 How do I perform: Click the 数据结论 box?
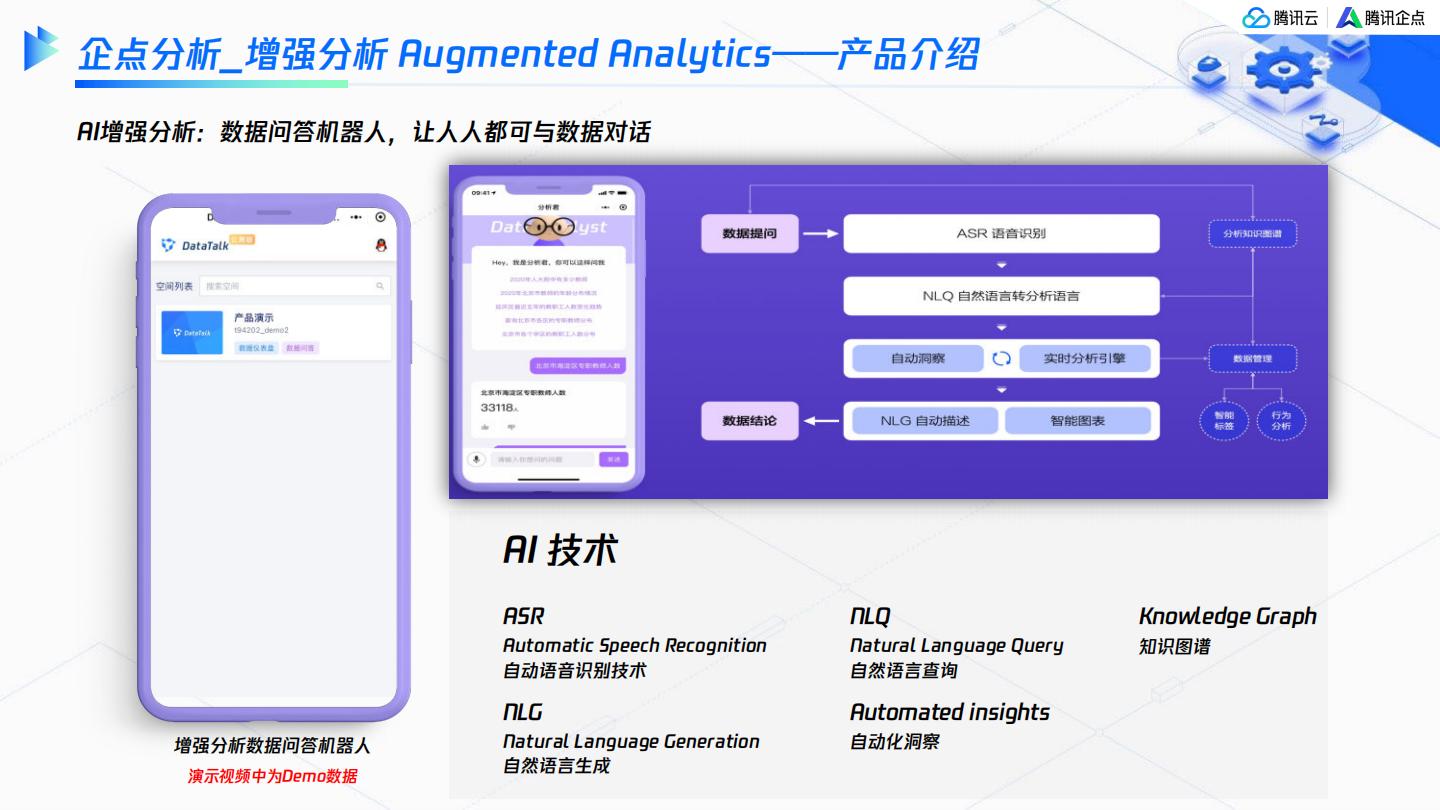point(749,421)
